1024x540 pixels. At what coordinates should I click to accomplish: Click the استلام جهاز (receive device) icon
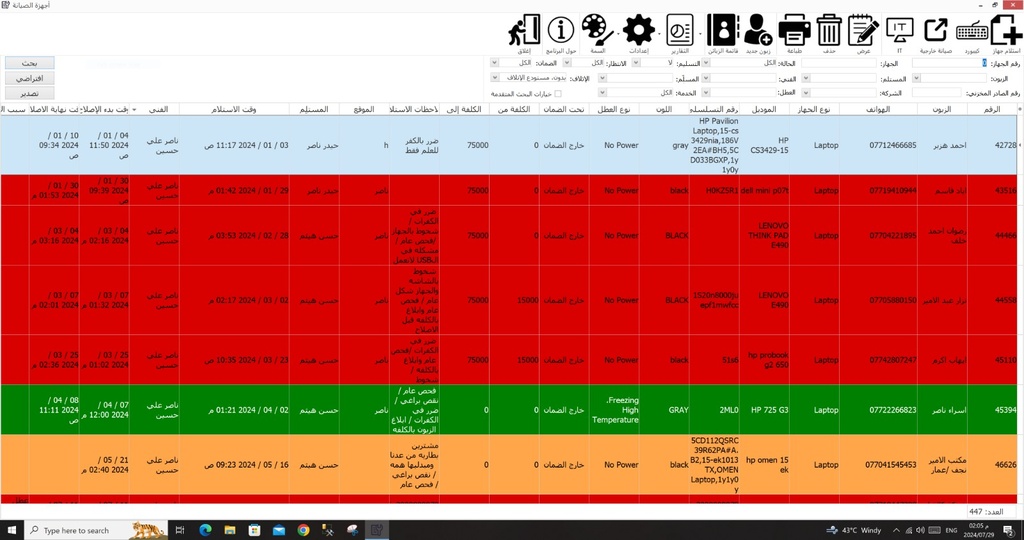point(1006,31)
